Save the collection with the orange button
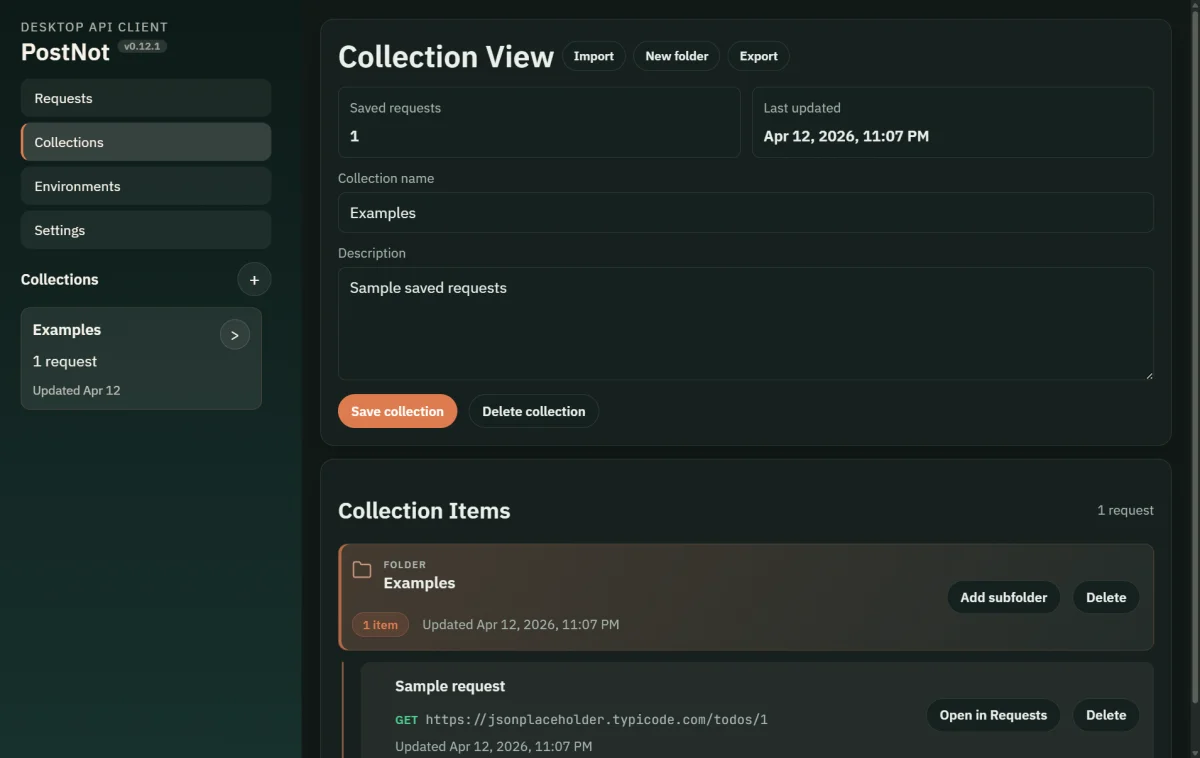 [x=397, y=411]
